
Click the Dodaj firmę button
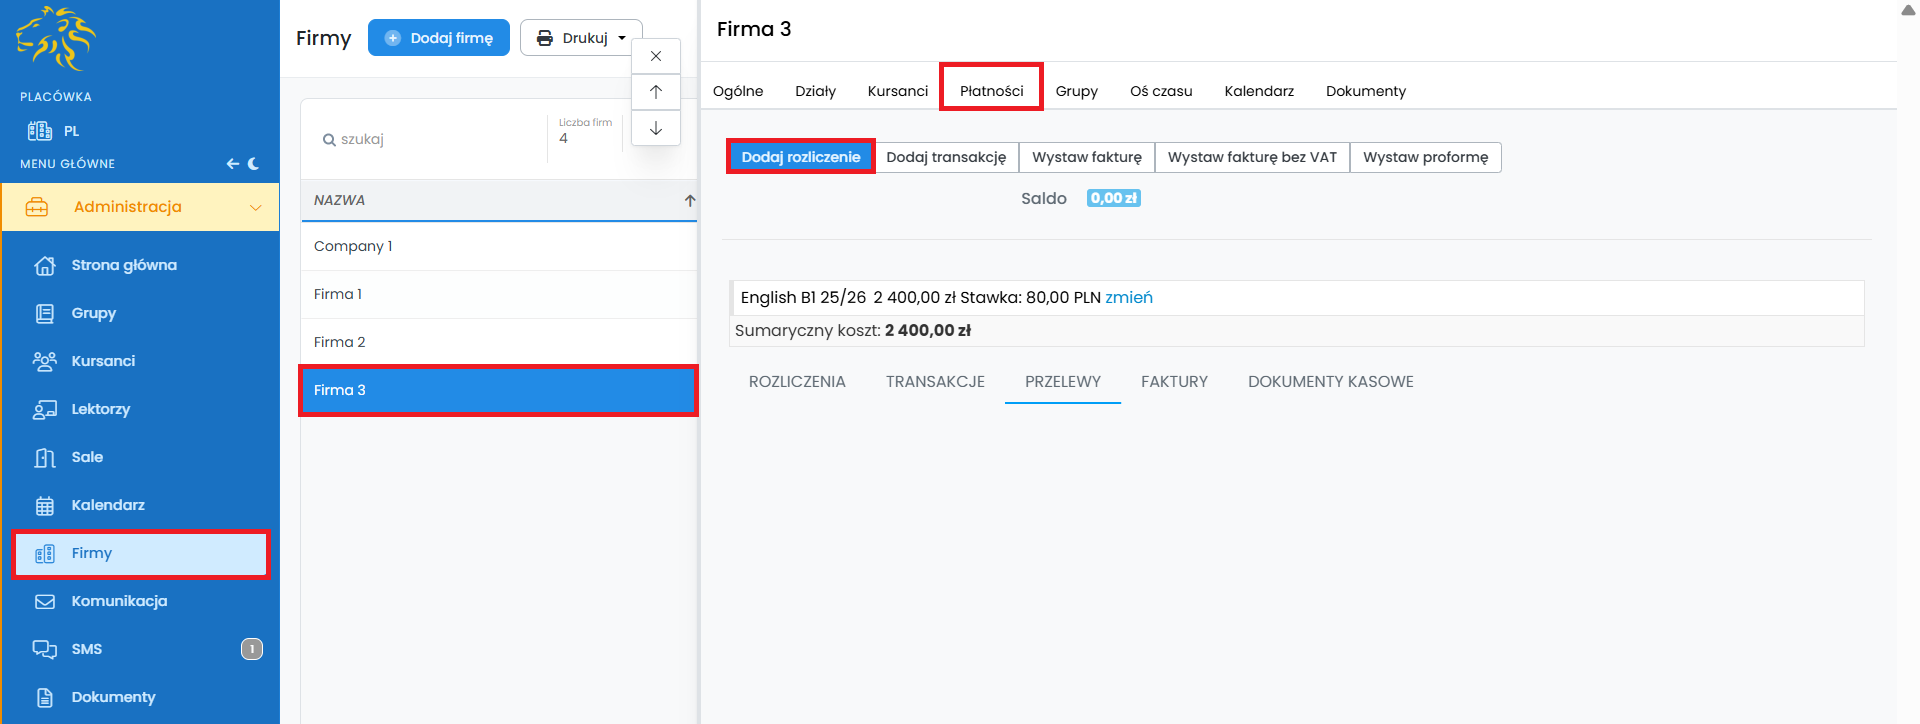439,38
